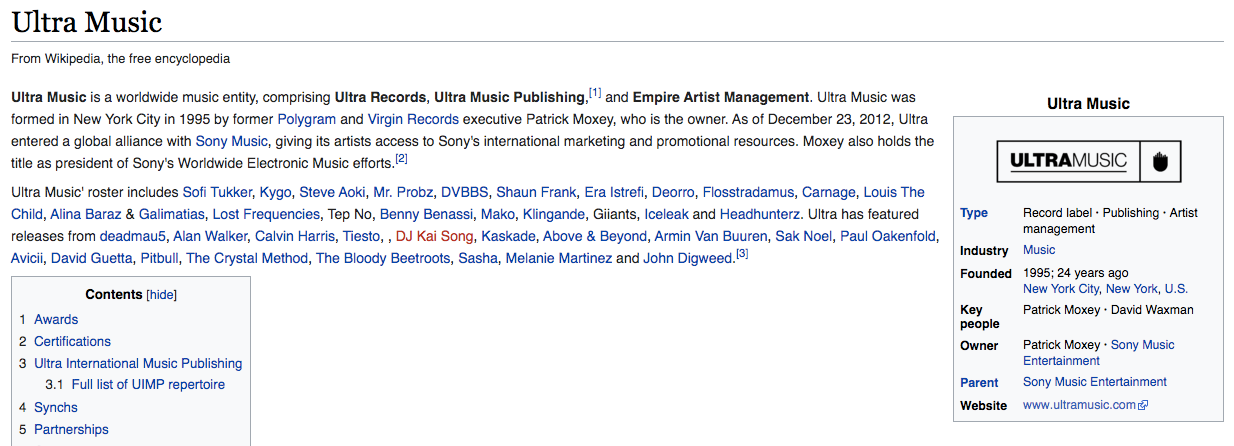Open the Music industry link in infobox
This screenshot has width=1234, height=446.
1039,250
